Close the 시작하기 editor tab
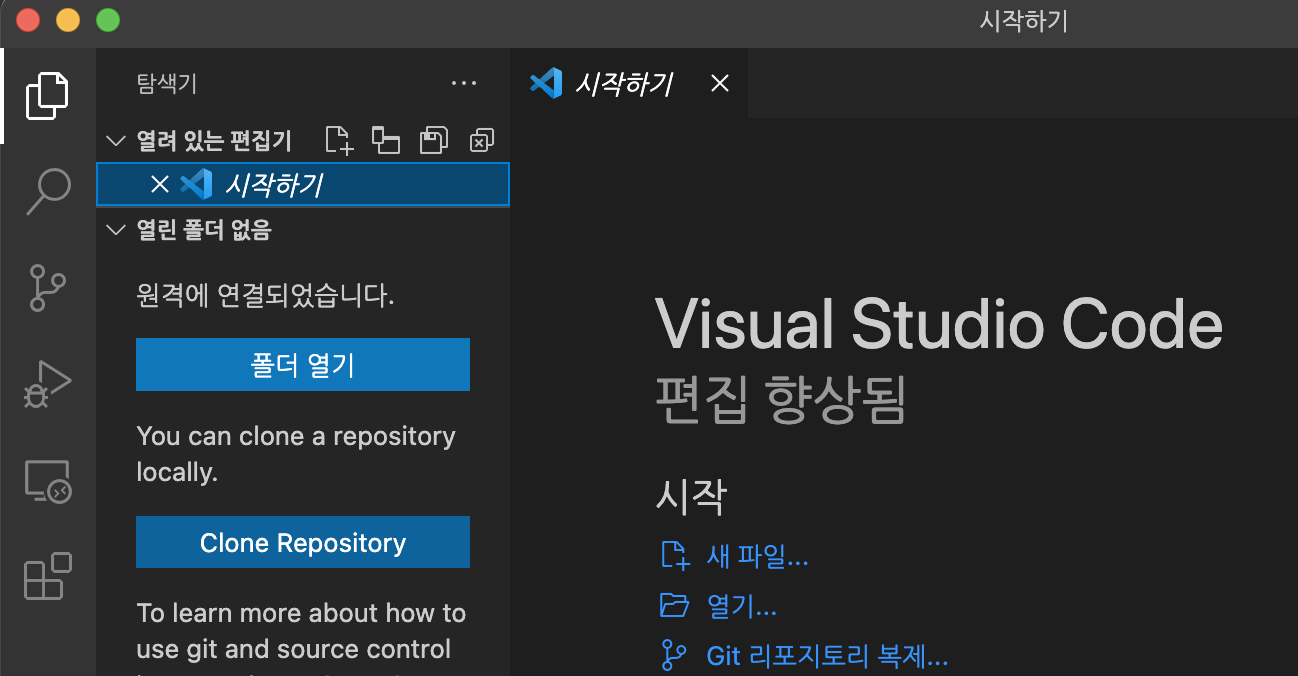 coord(719,83)
